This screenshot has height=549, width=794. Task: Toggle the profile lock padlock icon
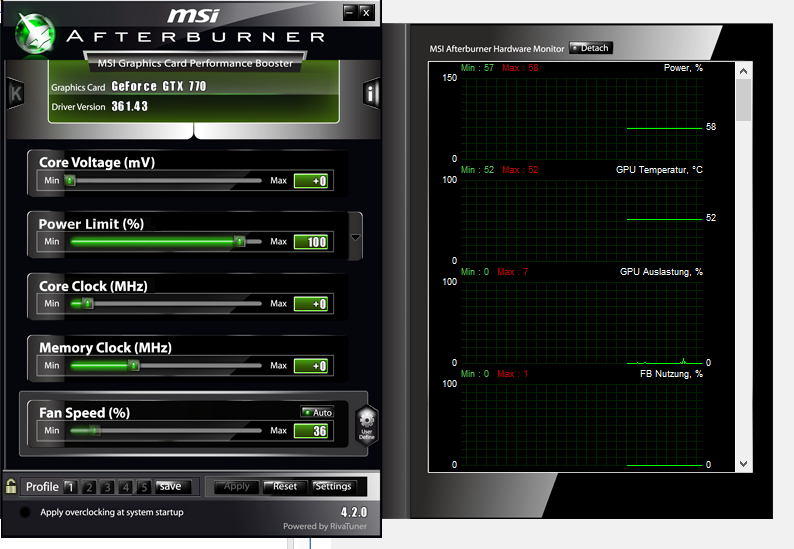11,486
